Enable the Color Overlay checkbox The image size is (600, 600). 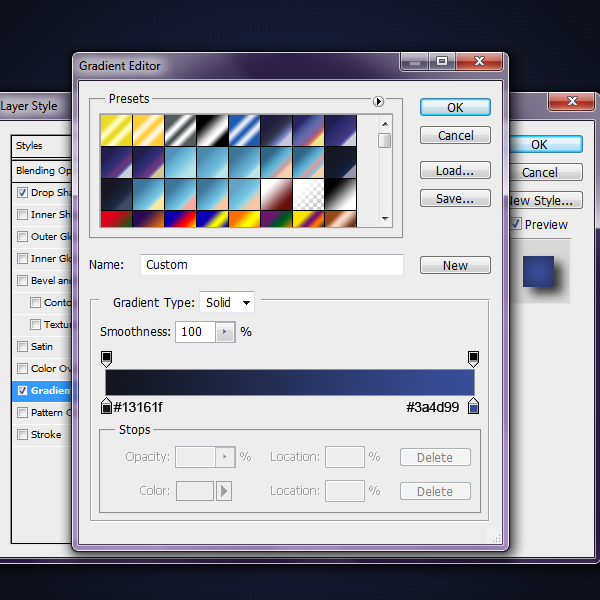click(x=23, y=368)
